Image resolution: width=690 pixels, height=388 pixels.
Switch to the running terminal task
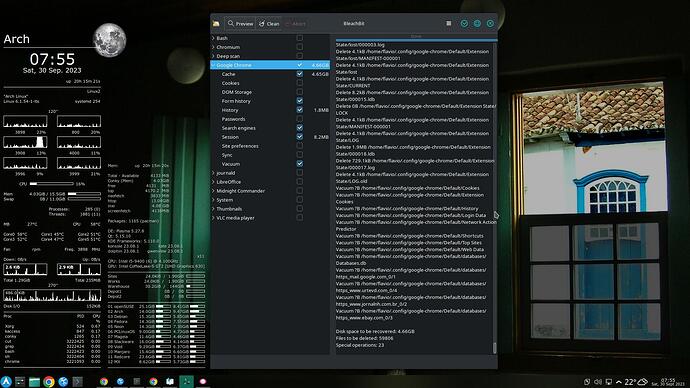click(x=137, y=381)
